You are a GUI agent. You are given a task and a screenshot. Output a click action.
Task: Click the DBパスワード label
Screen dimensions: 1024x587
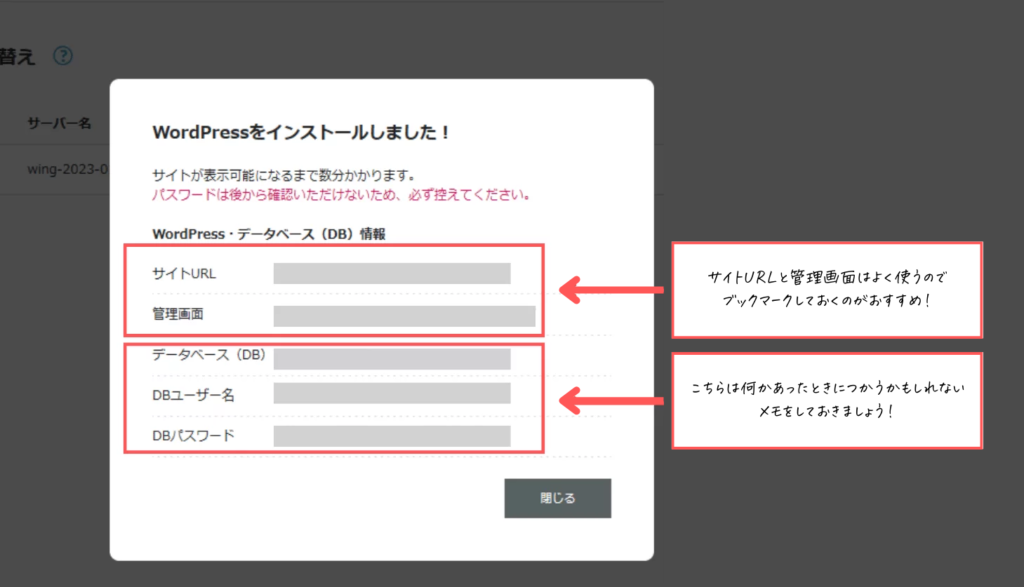point(193,436)
